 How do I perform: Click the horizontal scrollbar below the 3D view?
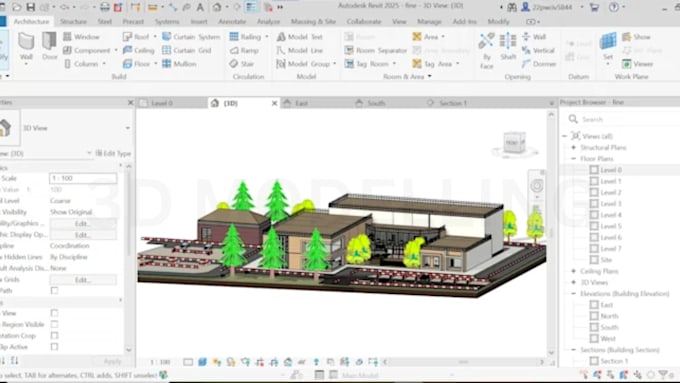(x=463, y=362)
